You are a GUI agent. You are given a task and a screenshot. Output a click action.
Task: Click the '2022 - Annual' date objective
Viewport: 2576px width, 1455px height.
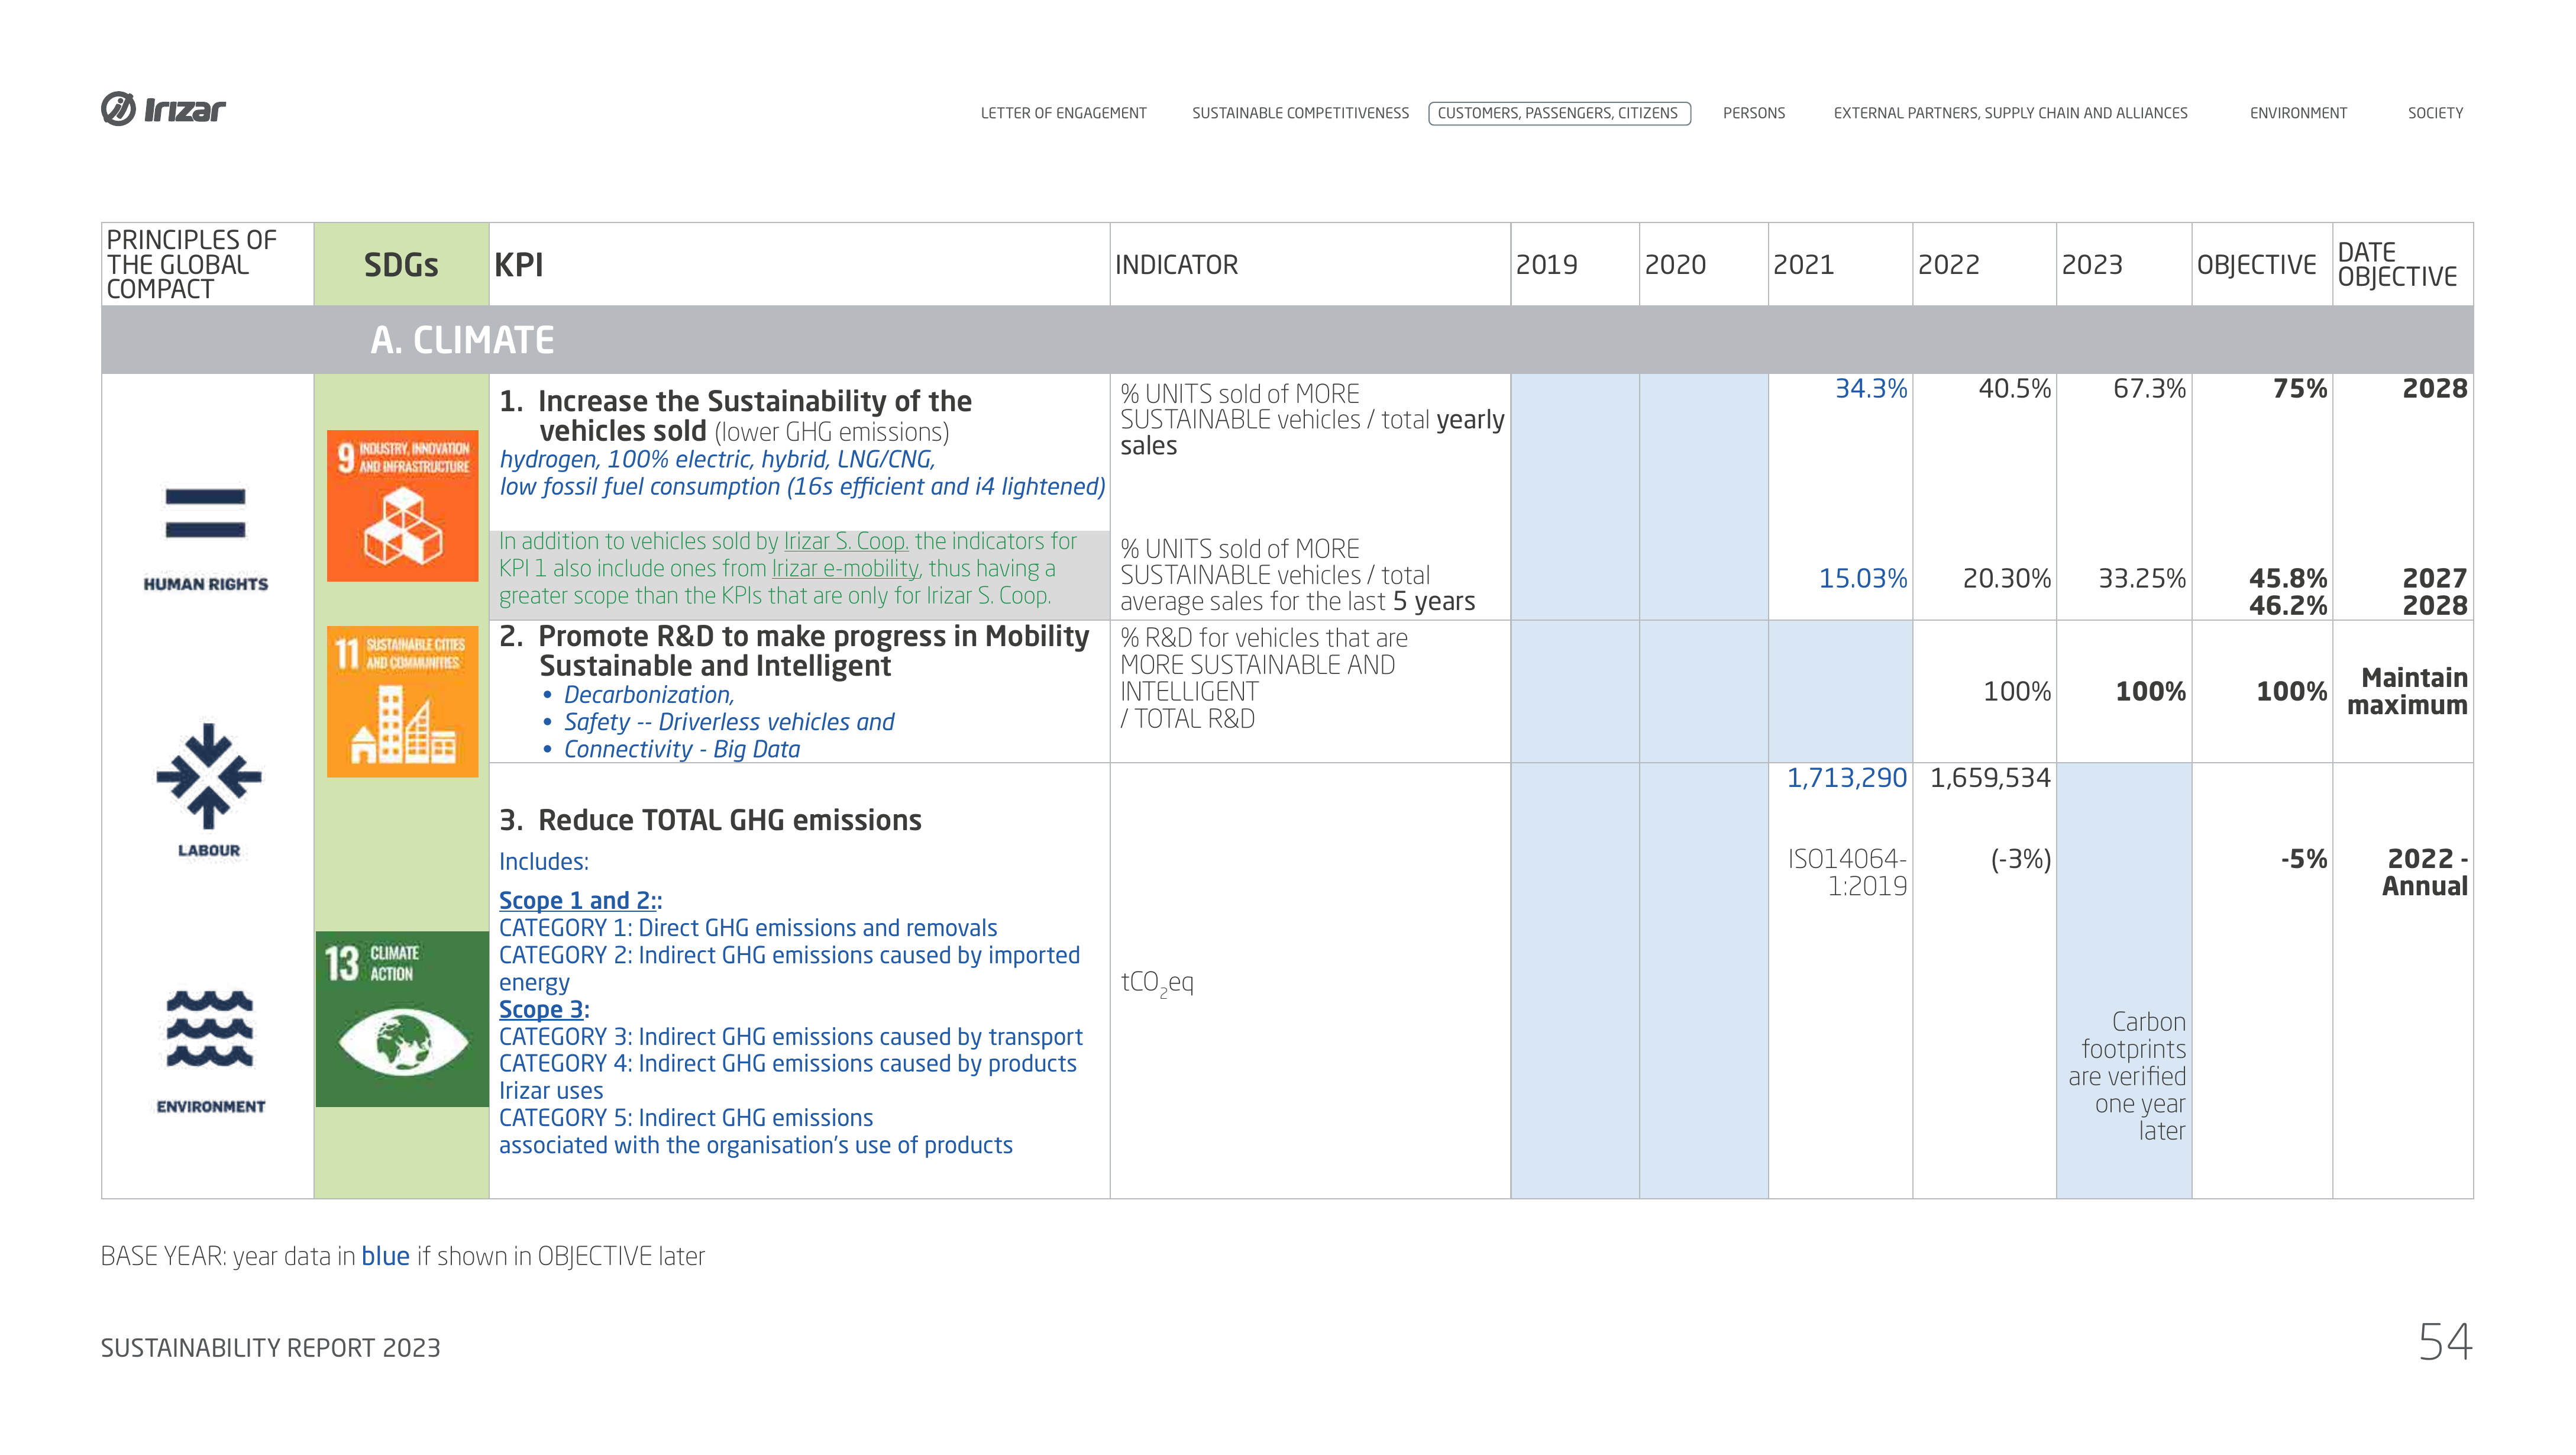pos(2425,872)
